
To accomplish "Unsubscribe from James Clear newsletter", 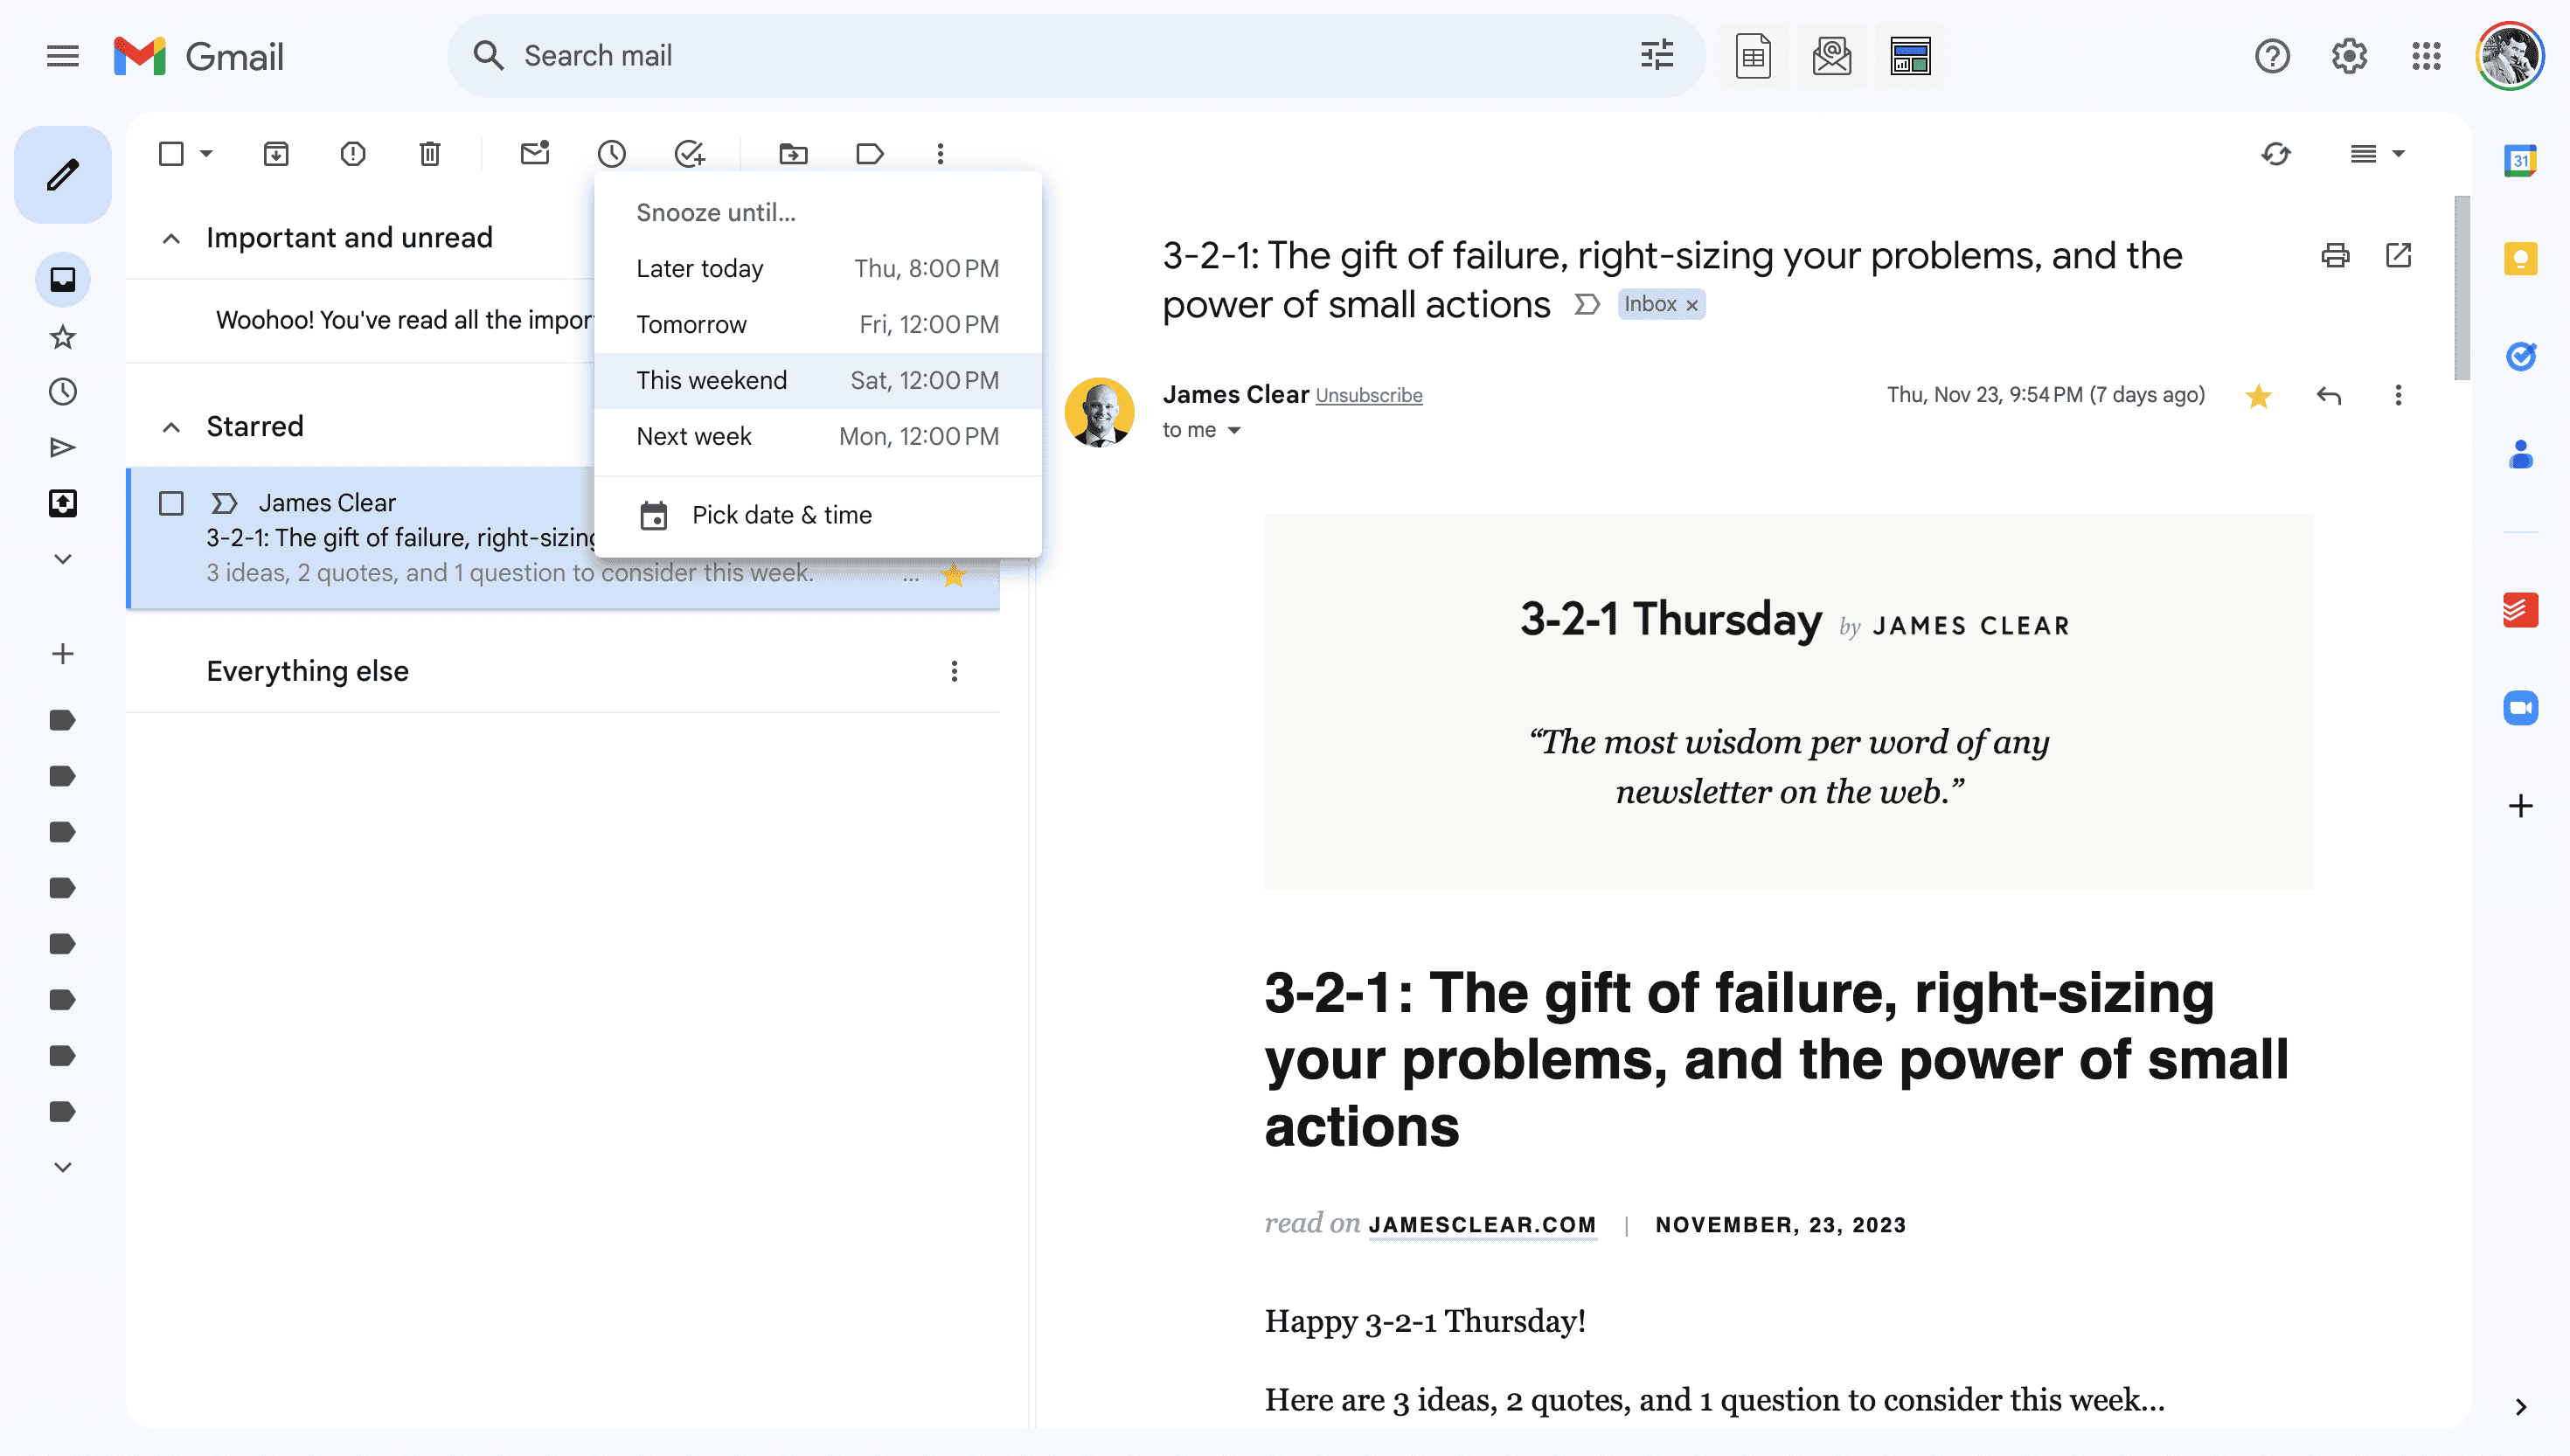I will (x=1368, y=395).
